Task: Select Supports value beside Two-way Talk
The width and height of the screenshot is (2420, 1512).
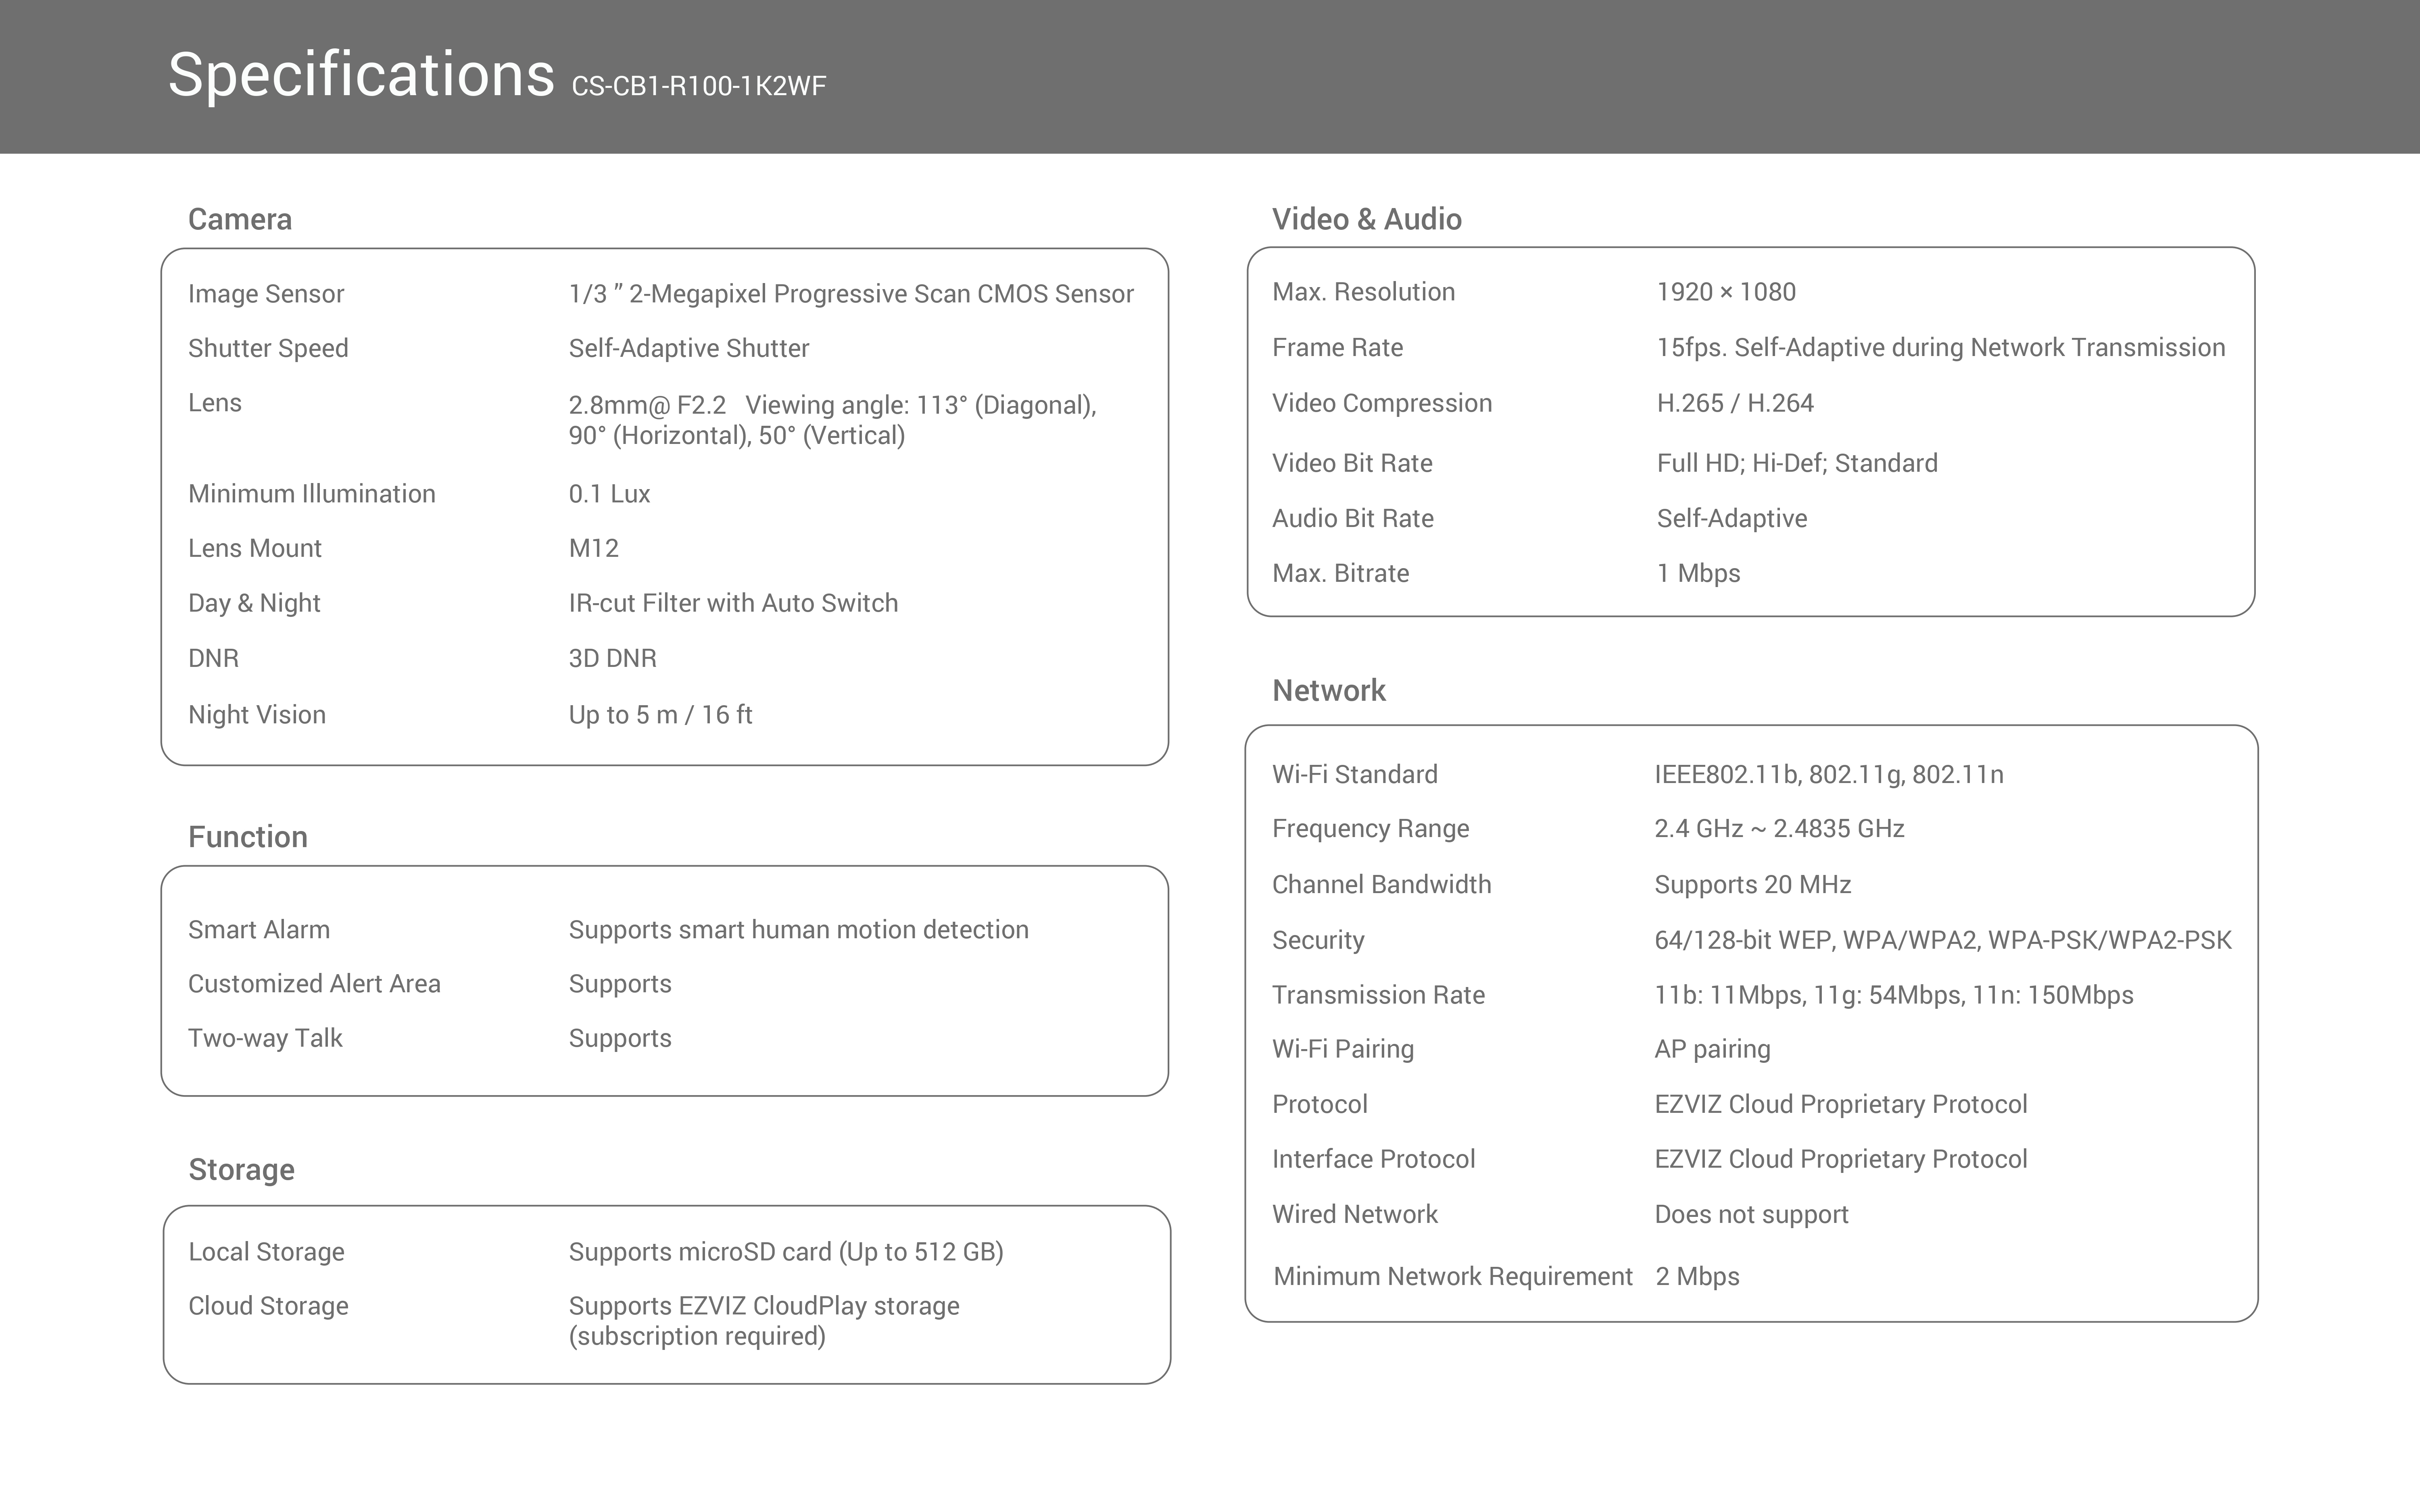Action: coord(620,1039)
